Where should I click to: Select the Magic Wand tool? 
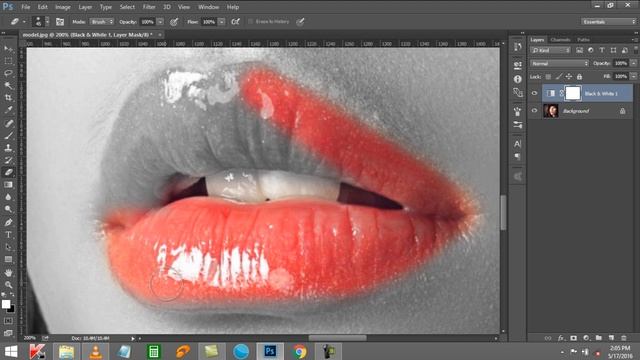pos(8,86)
